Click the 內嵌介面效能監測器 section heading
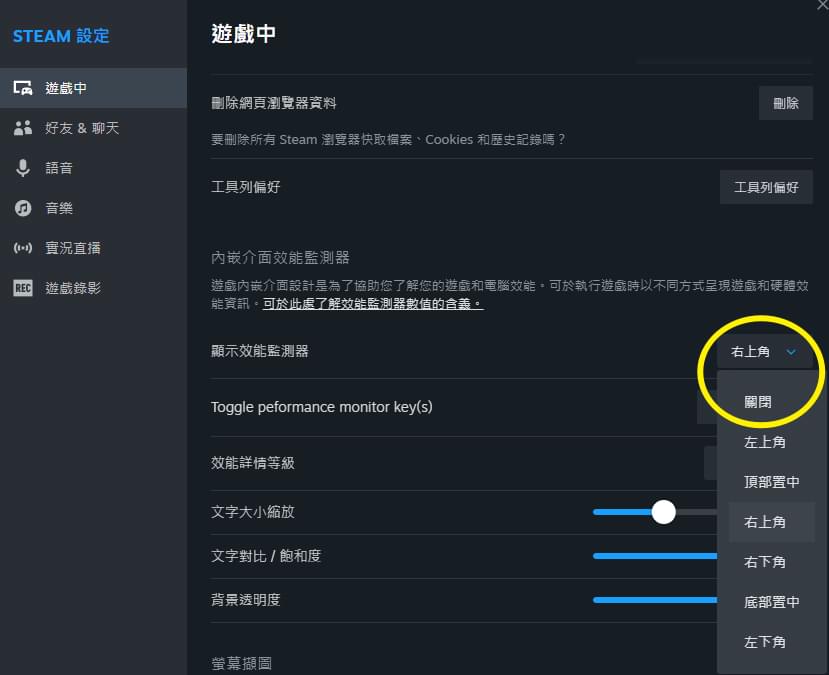 [x=280, y=258]
